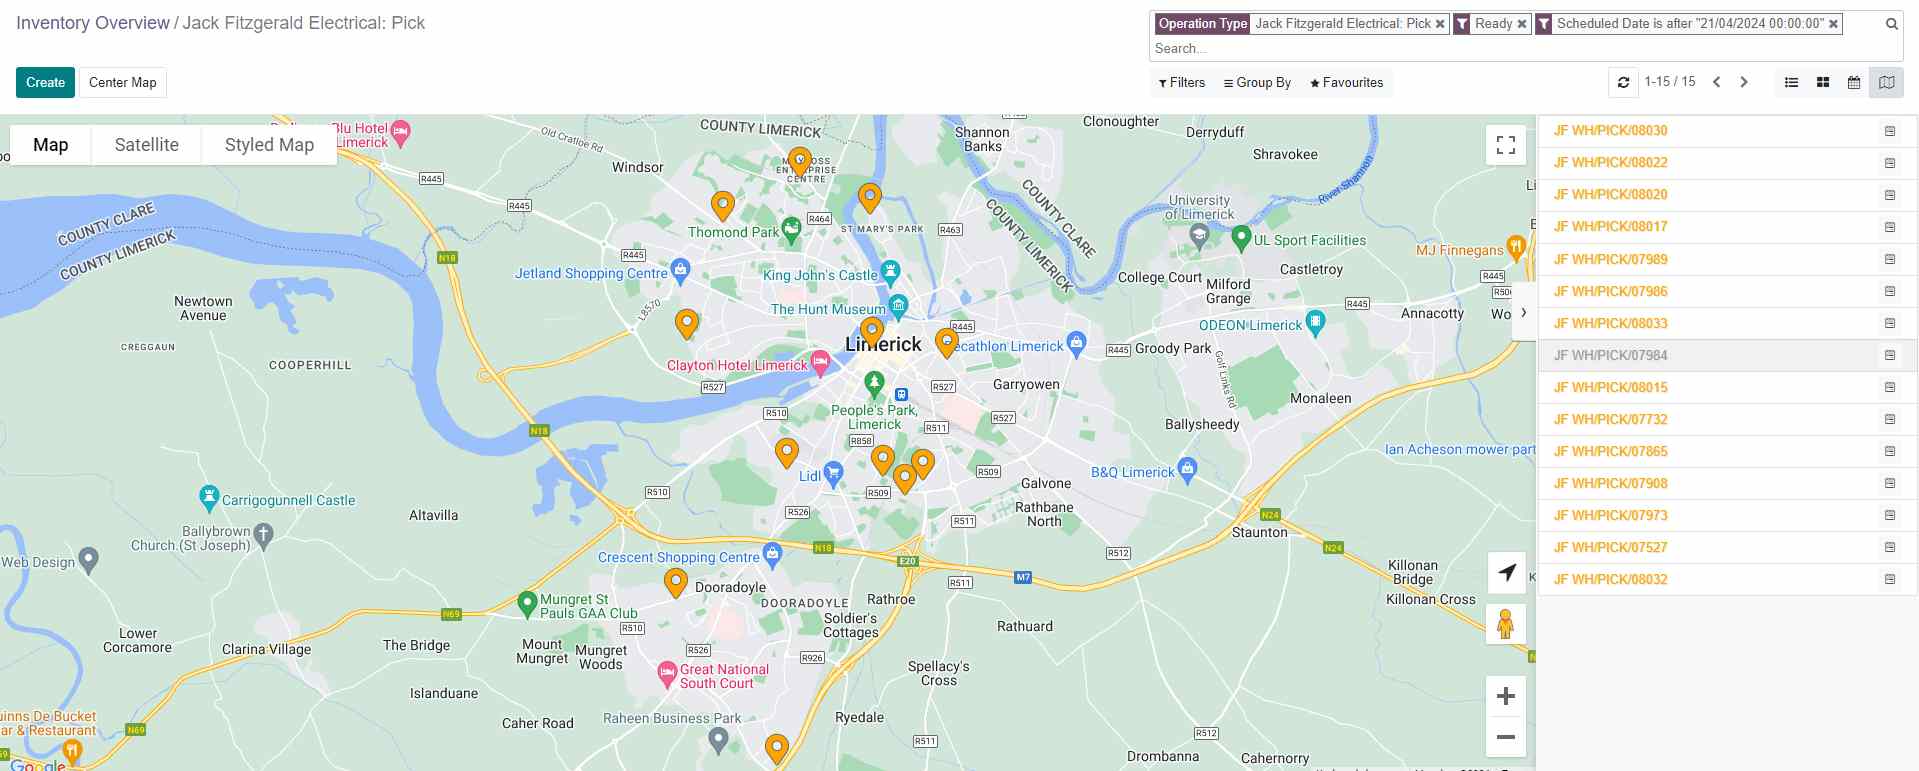This screenshot has height=771, width=1919.
Task: Toggle fullscreen map view
Action: [1506, 145]
